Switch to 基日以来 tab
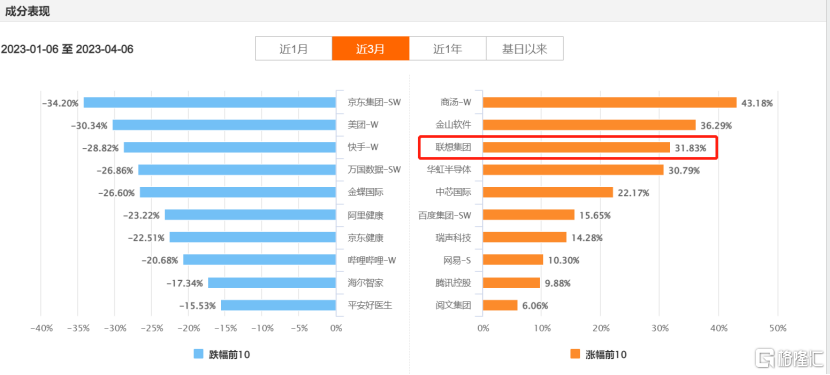 click(x=525, y=49)
